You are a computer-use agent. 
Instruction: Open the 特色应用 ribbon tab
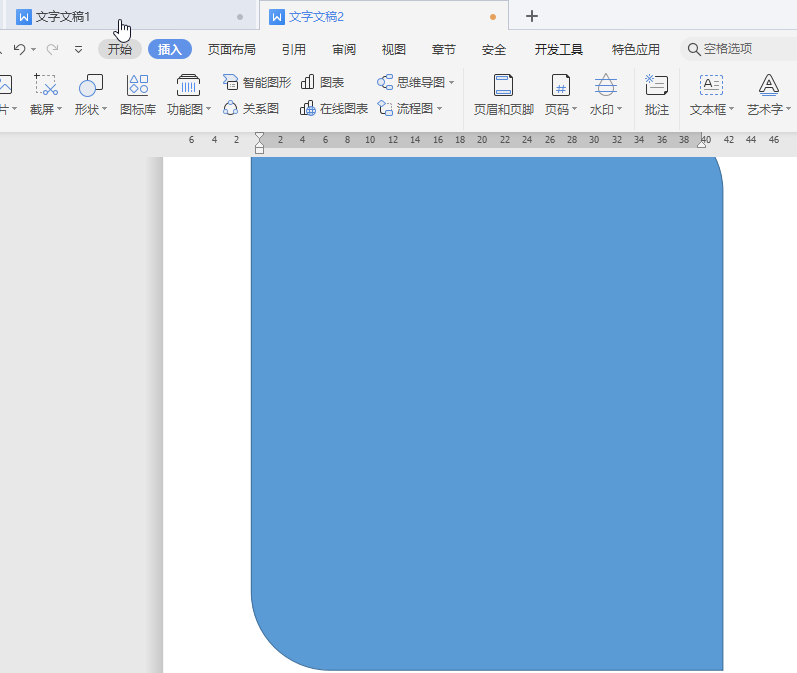(636, 49)
